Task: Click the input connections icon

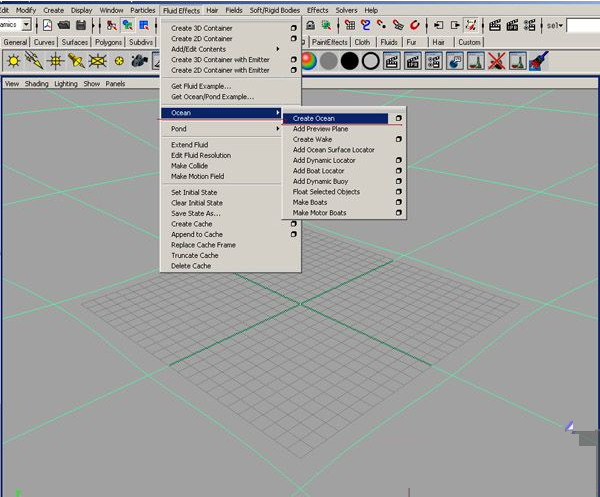Action: (x=439, y=25)
